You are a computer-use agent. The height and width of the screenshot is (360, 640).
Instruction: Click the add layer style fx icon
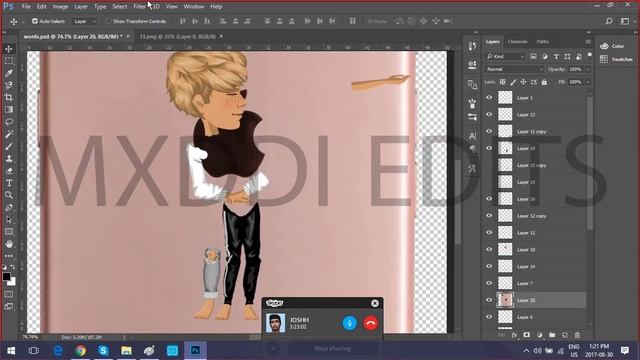pyautogui.click(x=514, y=335)
